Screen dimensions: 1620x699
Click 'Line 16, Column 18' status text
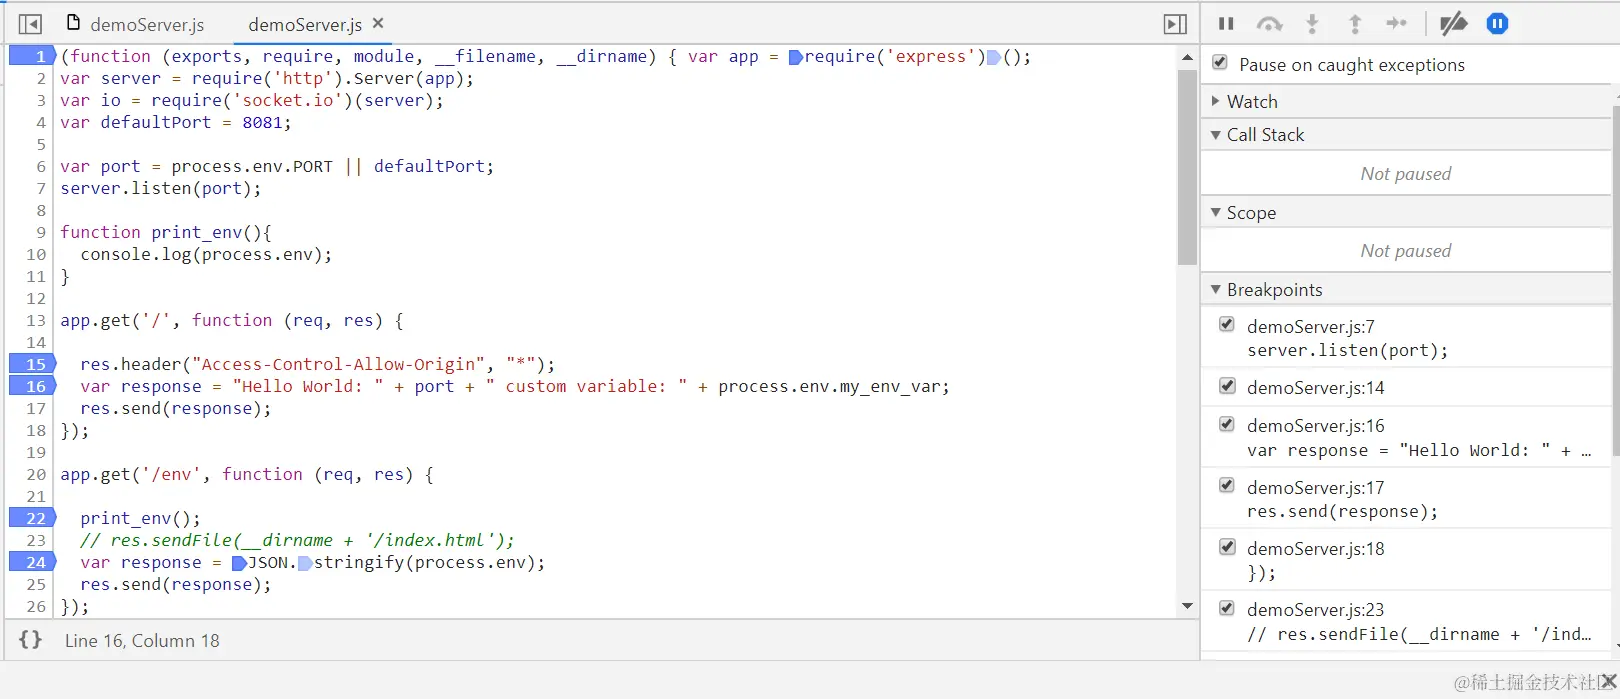click(x=142, y=641)
